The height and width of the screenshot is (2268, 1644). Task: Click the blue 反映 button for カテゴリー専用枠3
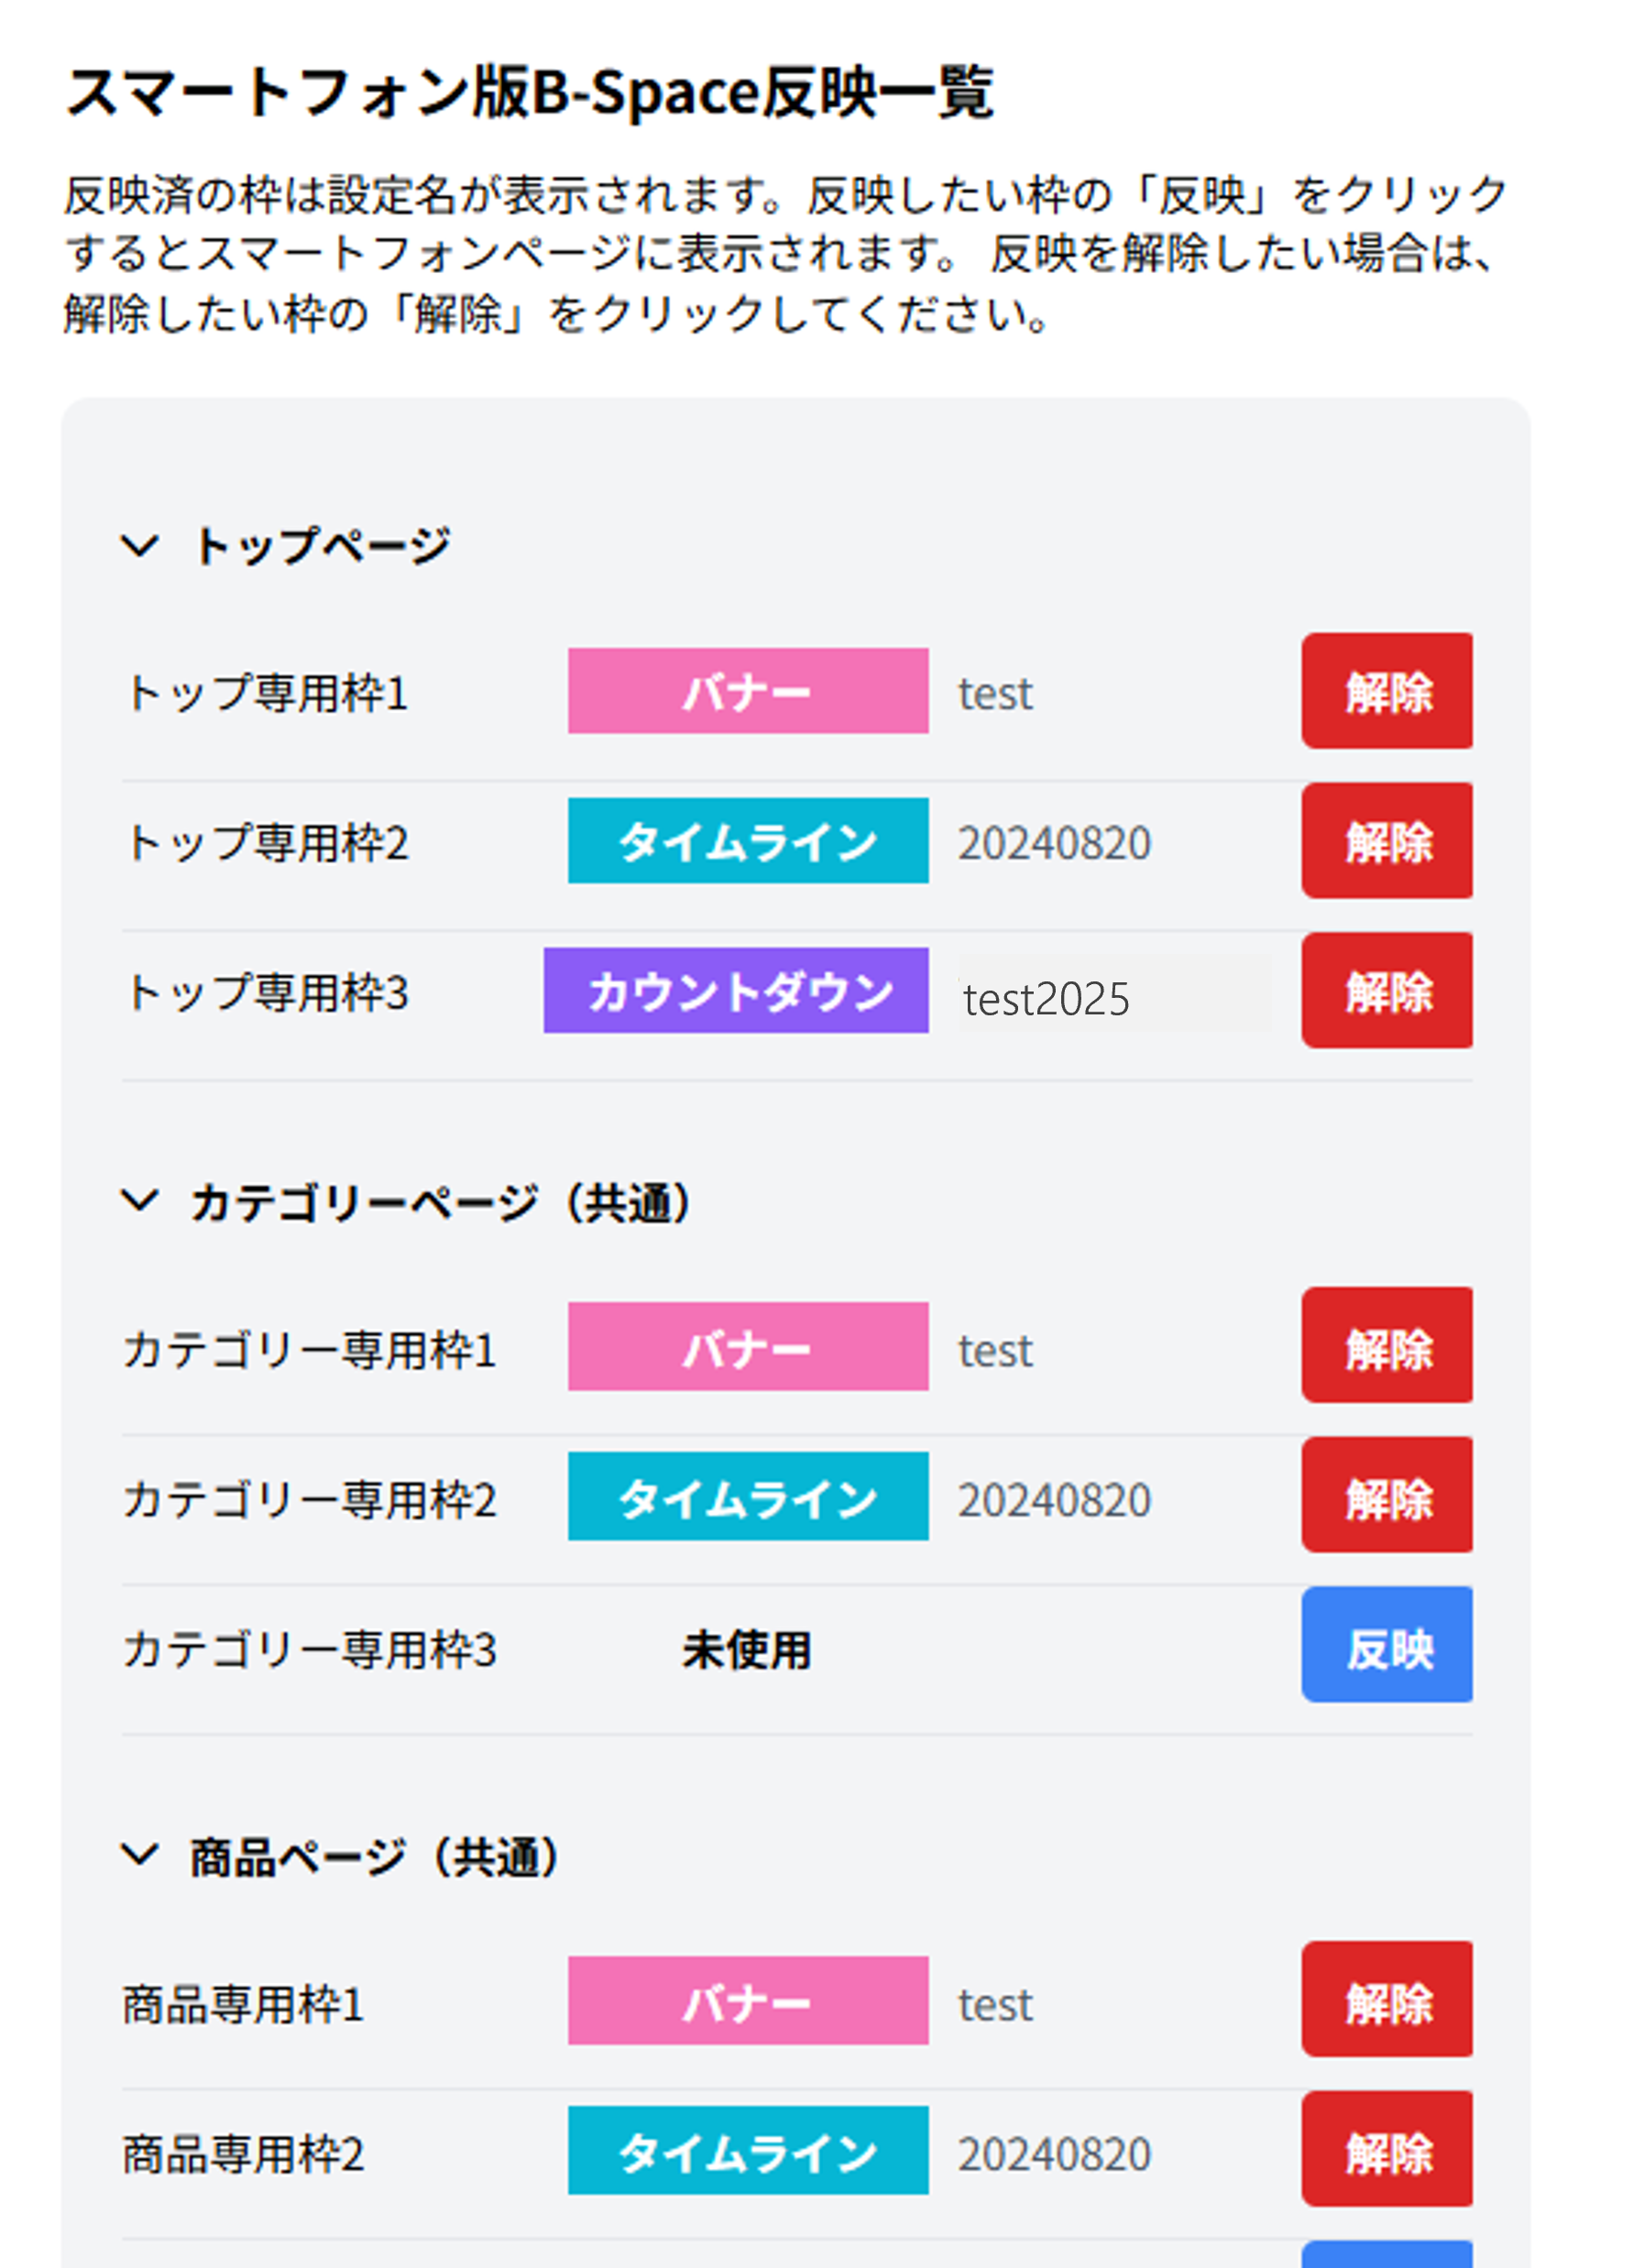point(1386,1645)
